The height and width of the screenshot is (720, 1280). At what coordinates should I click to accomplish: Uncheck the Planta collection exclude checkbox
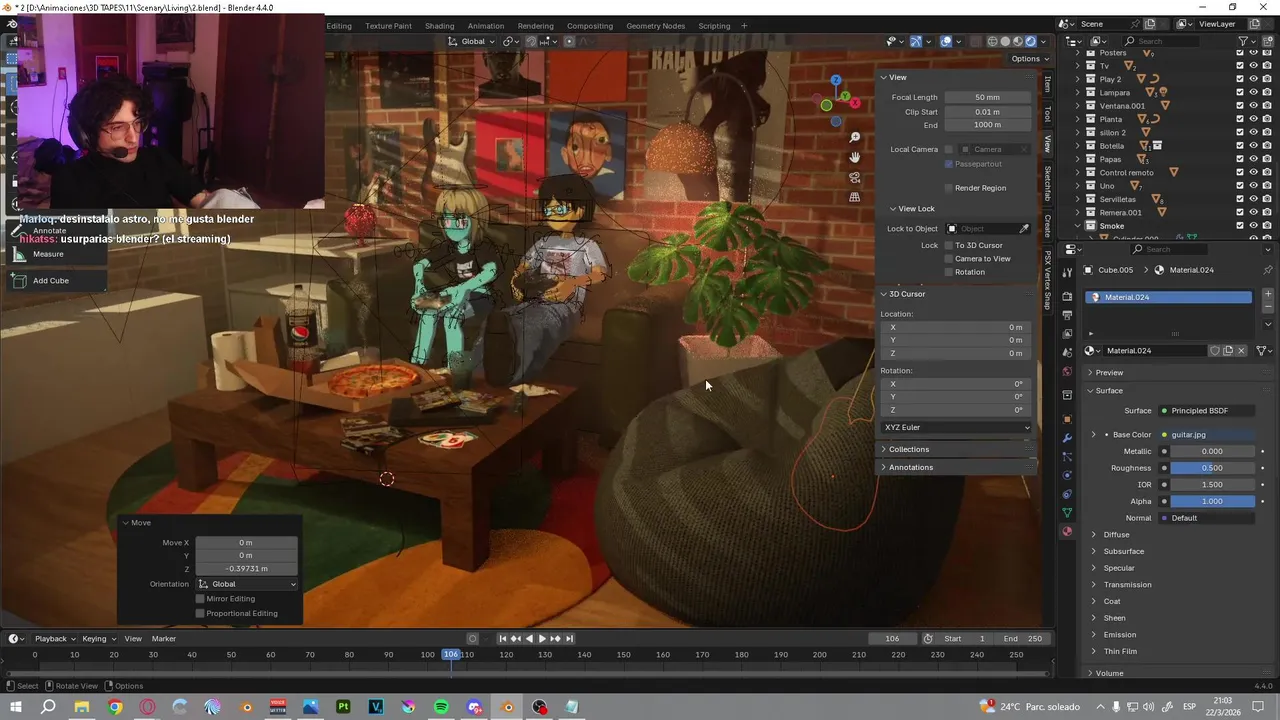click(1240, 119)
